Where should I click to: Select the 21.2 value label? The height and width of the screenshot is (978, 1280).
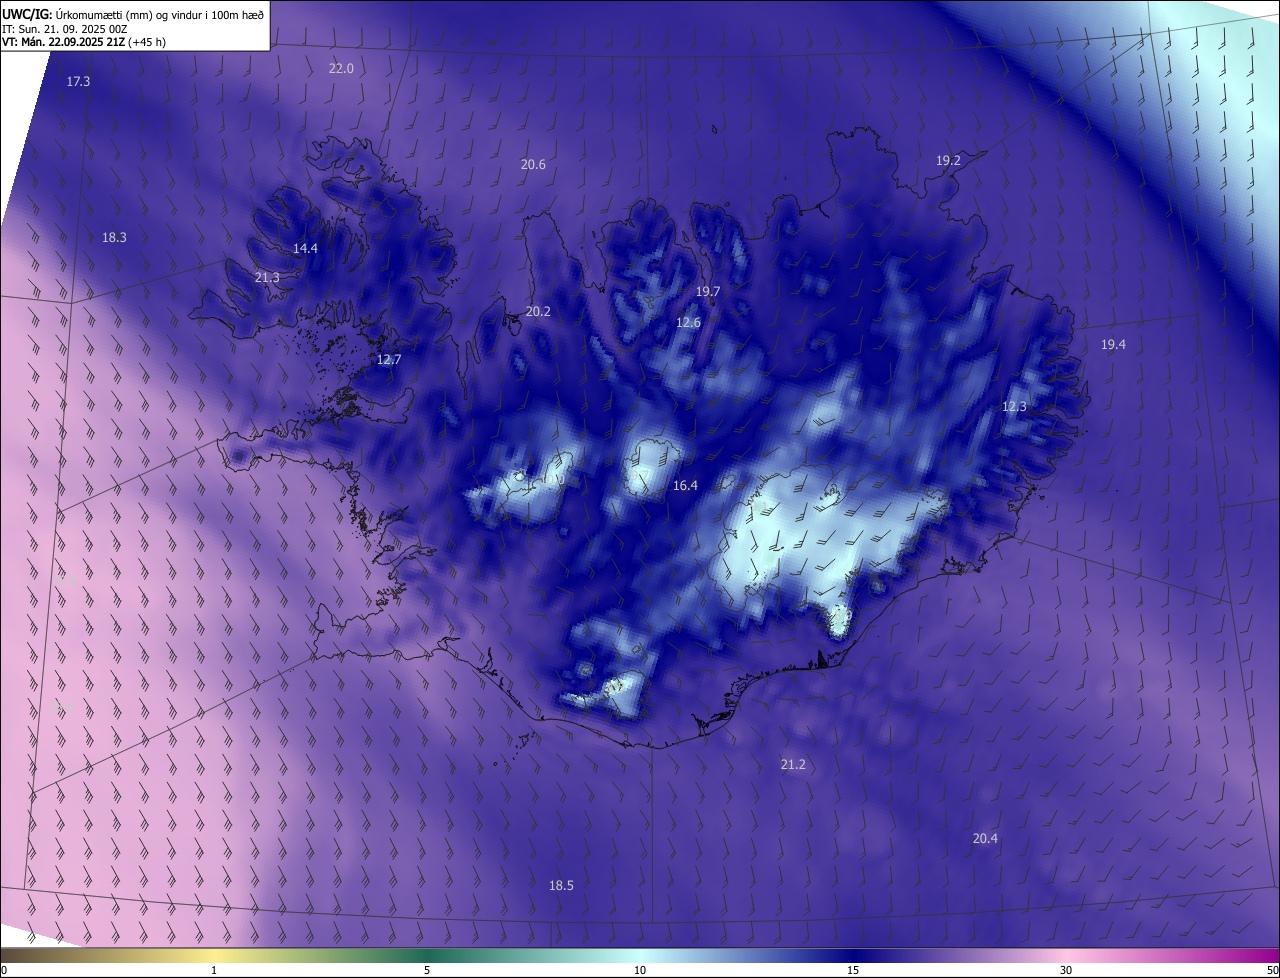pos(793,764)
